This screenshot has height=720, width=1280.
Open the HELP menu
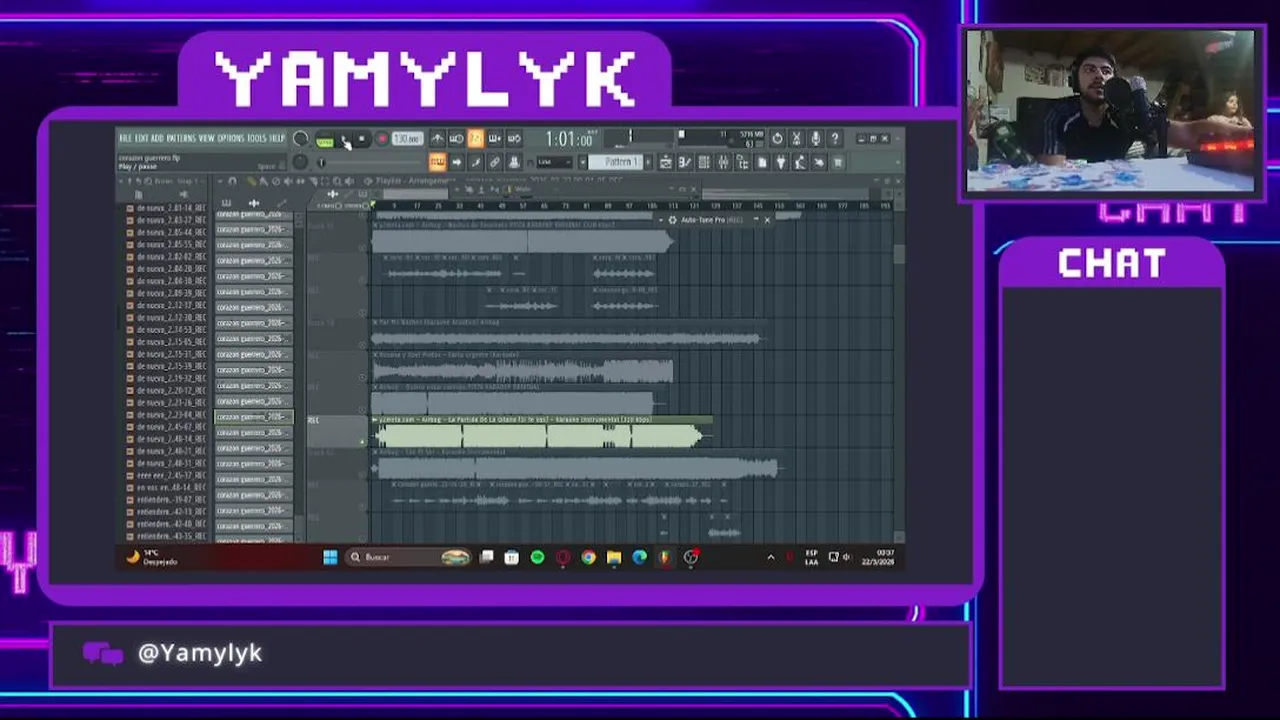(277, 138)
